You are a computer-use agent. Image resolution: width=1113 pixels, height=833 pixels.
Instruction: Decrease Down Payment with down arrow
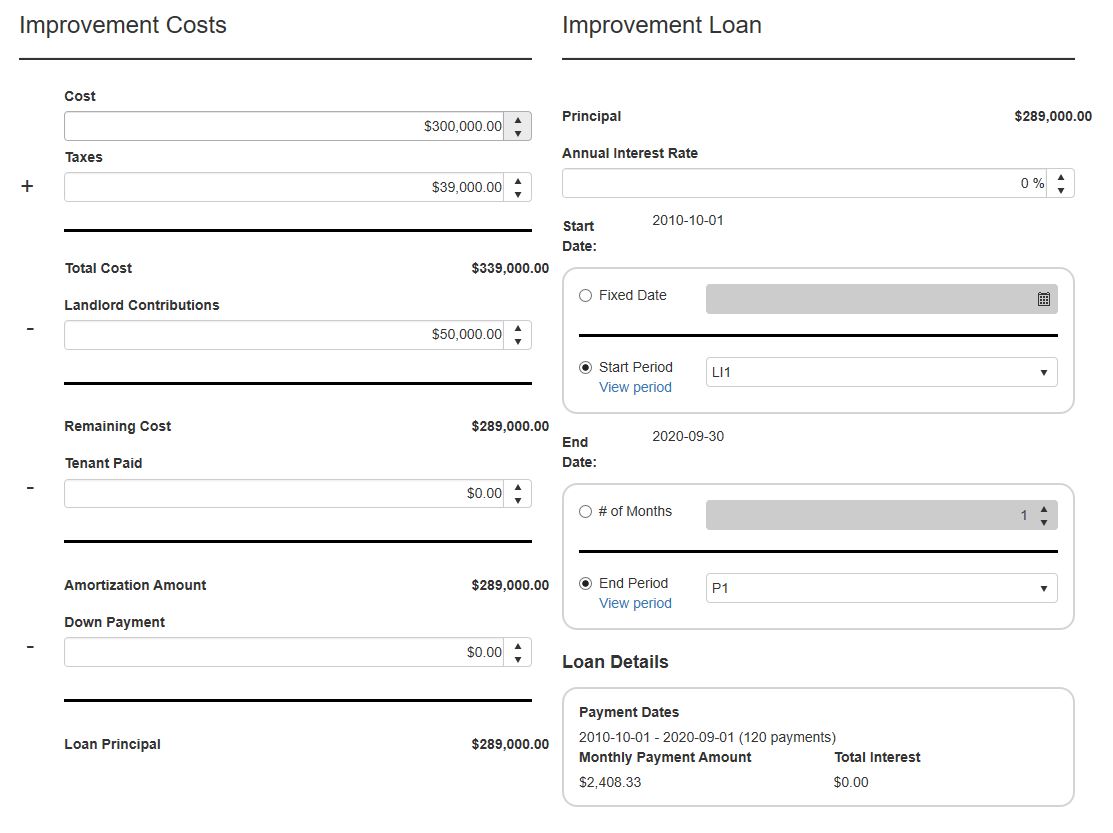tap(518, 659)
